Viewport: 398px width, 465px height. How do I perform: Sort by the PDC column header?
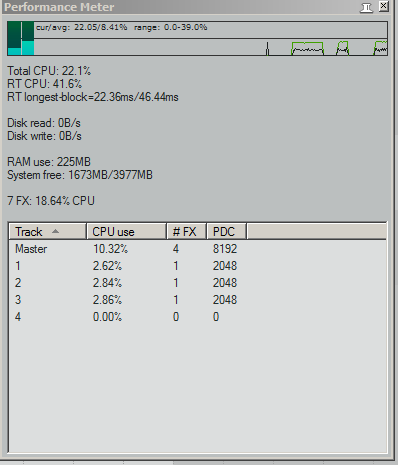click(227, 231)
